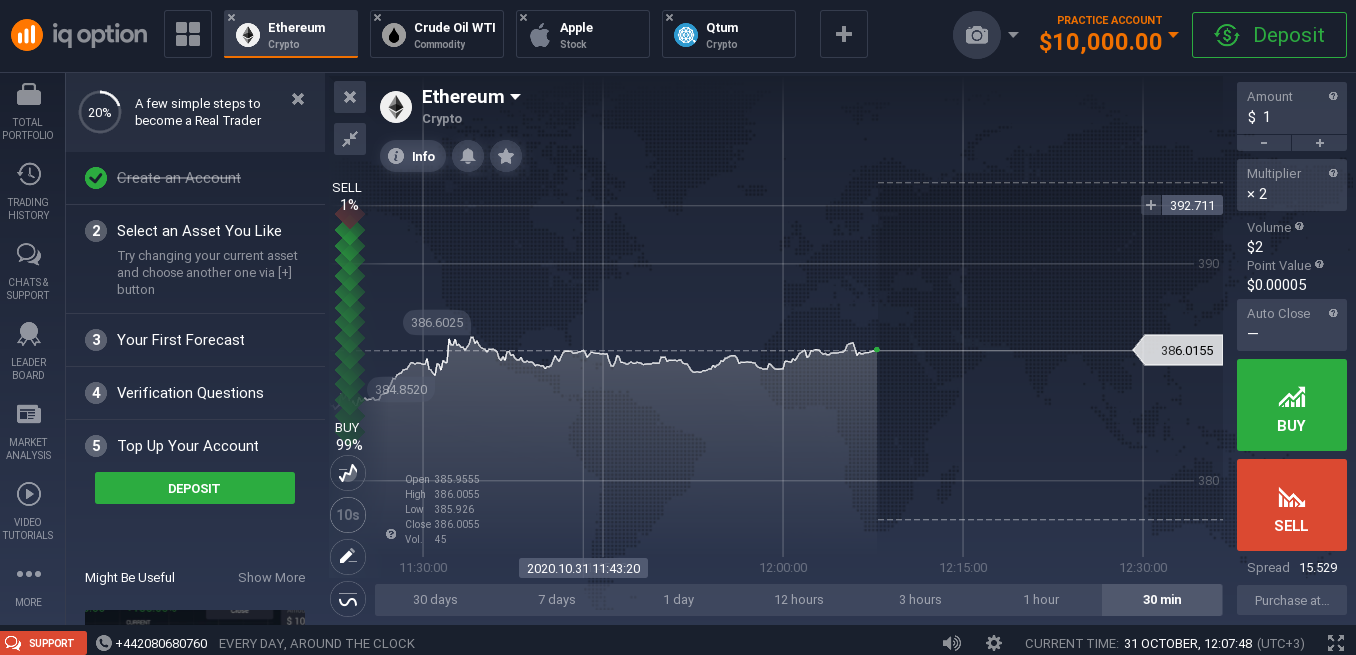Screen dimensions: 1356x655
Task: Open Chats & Support icon
Action: [29, 256]
